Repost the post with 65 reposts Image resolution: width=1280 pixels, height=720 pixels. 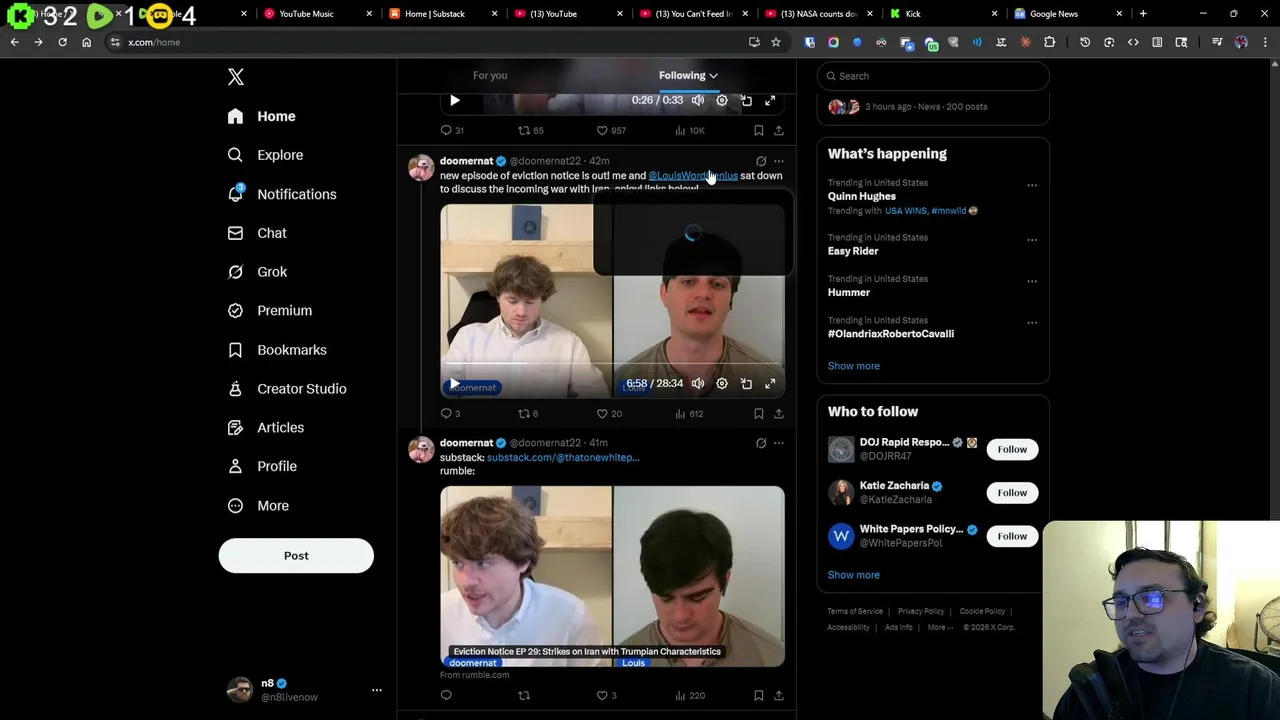pyautogui.click(x=530, y=130)
